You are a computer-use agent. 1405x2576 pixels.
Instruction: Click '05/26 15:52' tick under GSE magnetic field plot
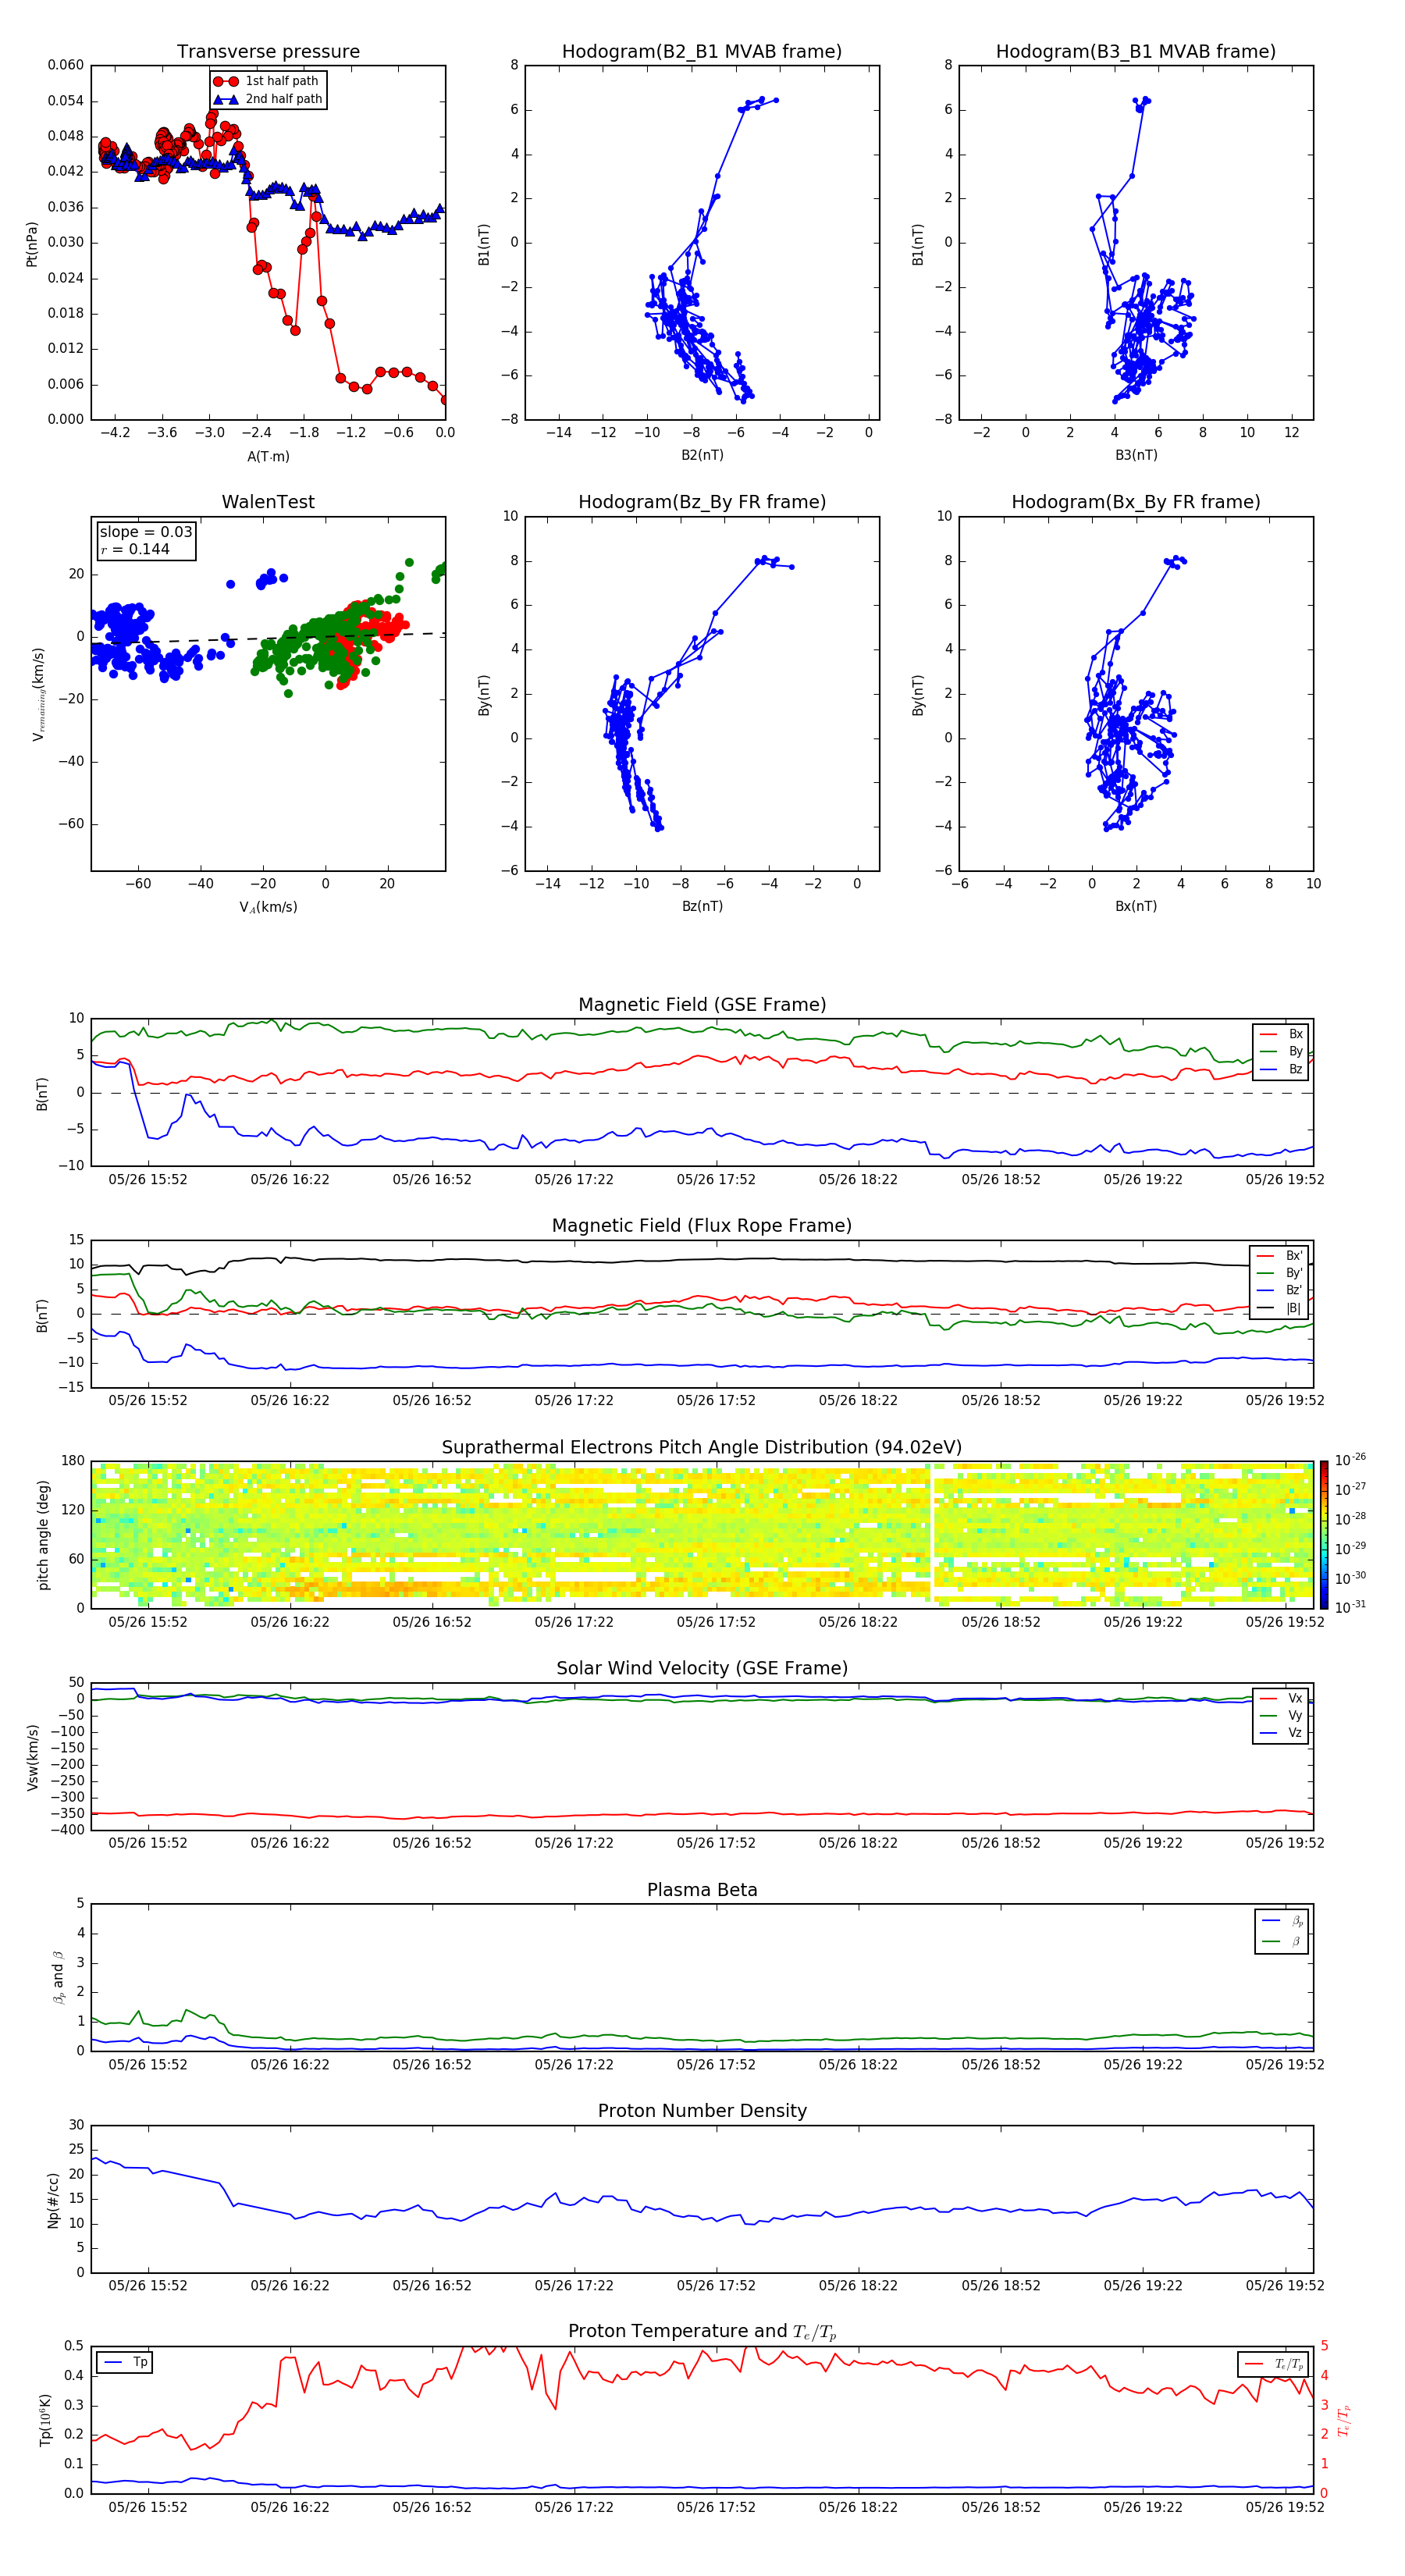point(147,1180)
